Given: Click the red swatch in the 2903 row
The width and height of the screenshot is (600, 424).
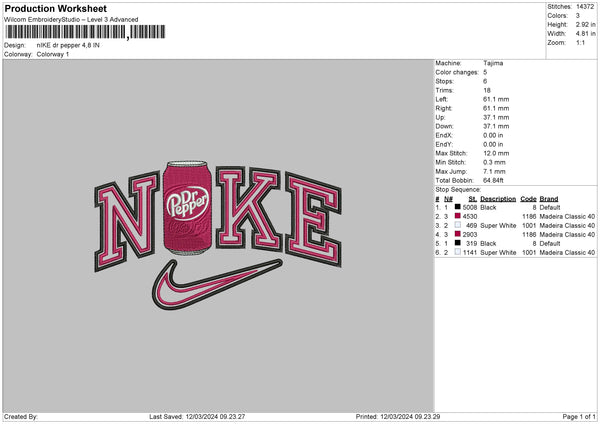Looking at the screenshot, I should [458, 234].
